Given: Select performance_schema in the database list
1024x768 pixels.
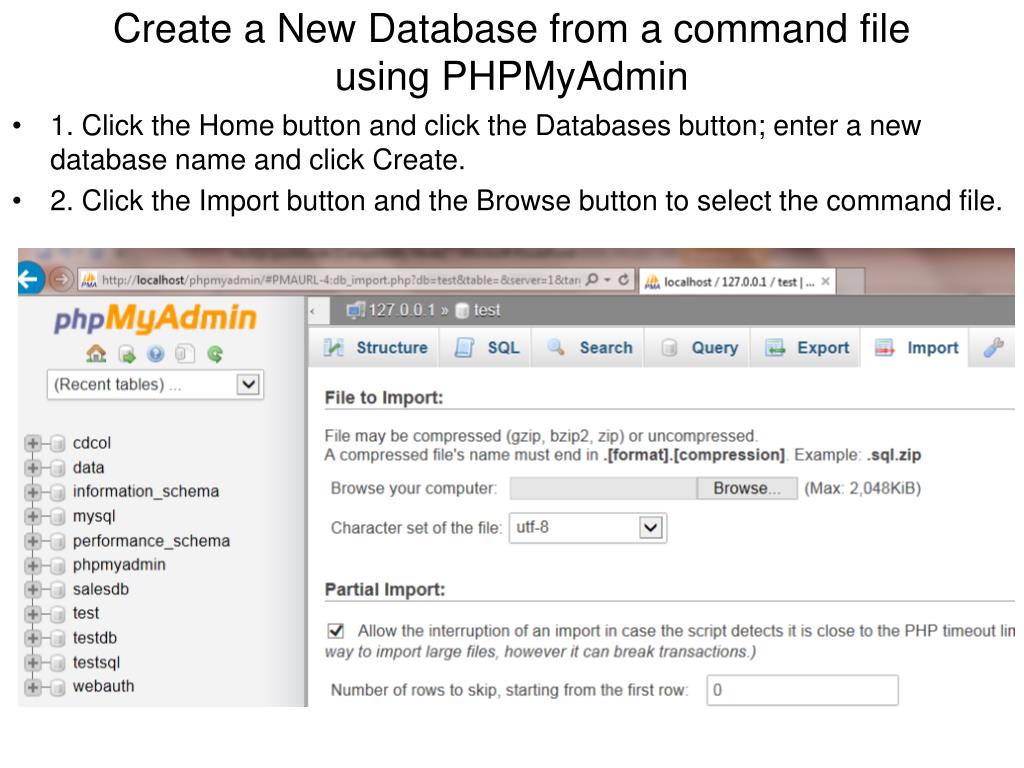Looking at the screenshot, I should [x=151, y=541].
